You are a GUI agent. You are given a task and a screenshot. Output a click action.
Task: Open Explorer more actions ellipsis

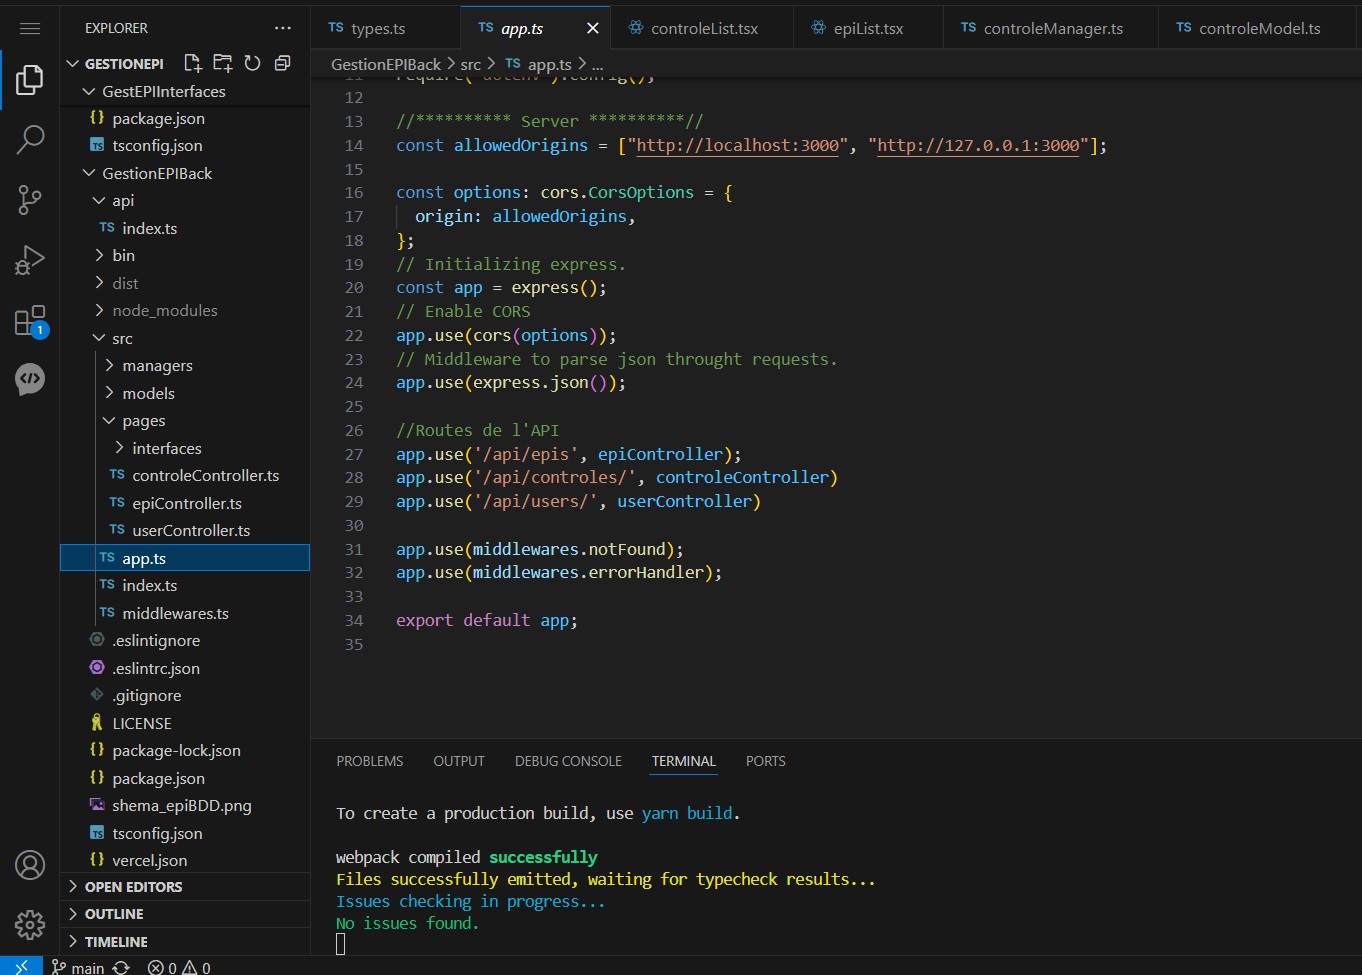click(x=283, y=28)
